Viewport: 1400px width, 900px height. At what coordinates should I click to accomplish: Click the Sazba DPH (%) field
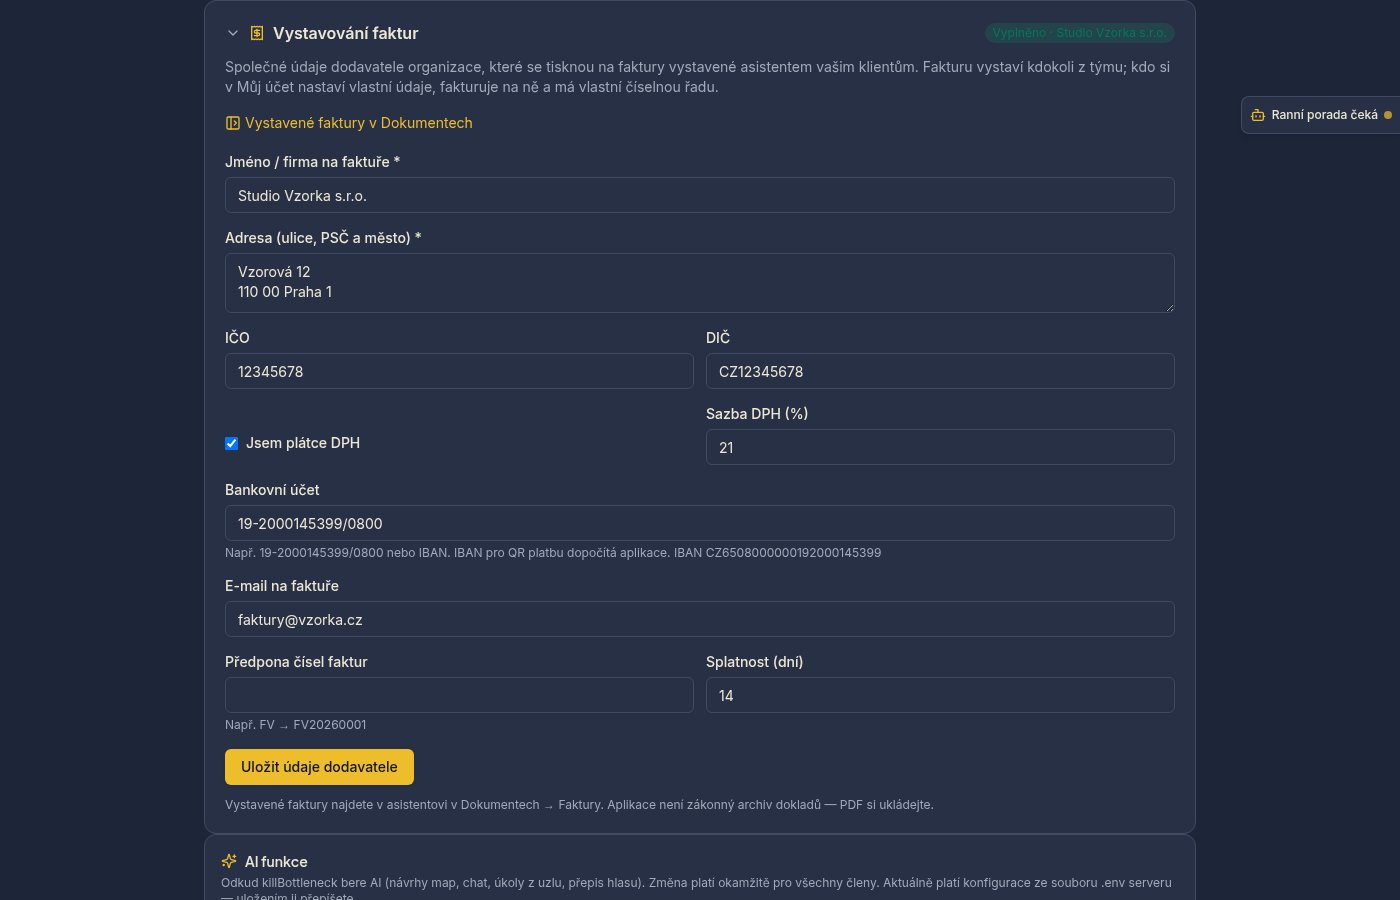[x=940, y=447]
